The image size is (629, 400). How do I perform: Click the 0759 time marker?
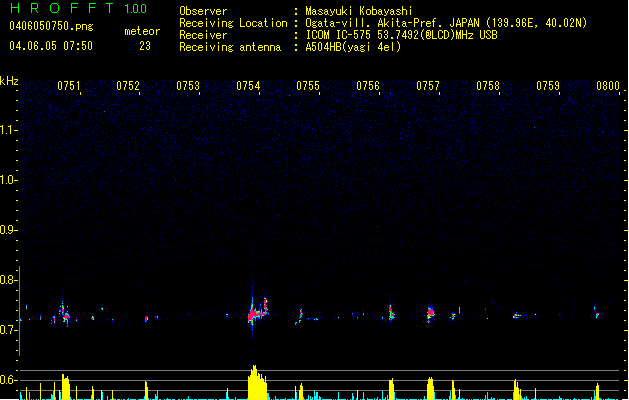pos(548,86)
